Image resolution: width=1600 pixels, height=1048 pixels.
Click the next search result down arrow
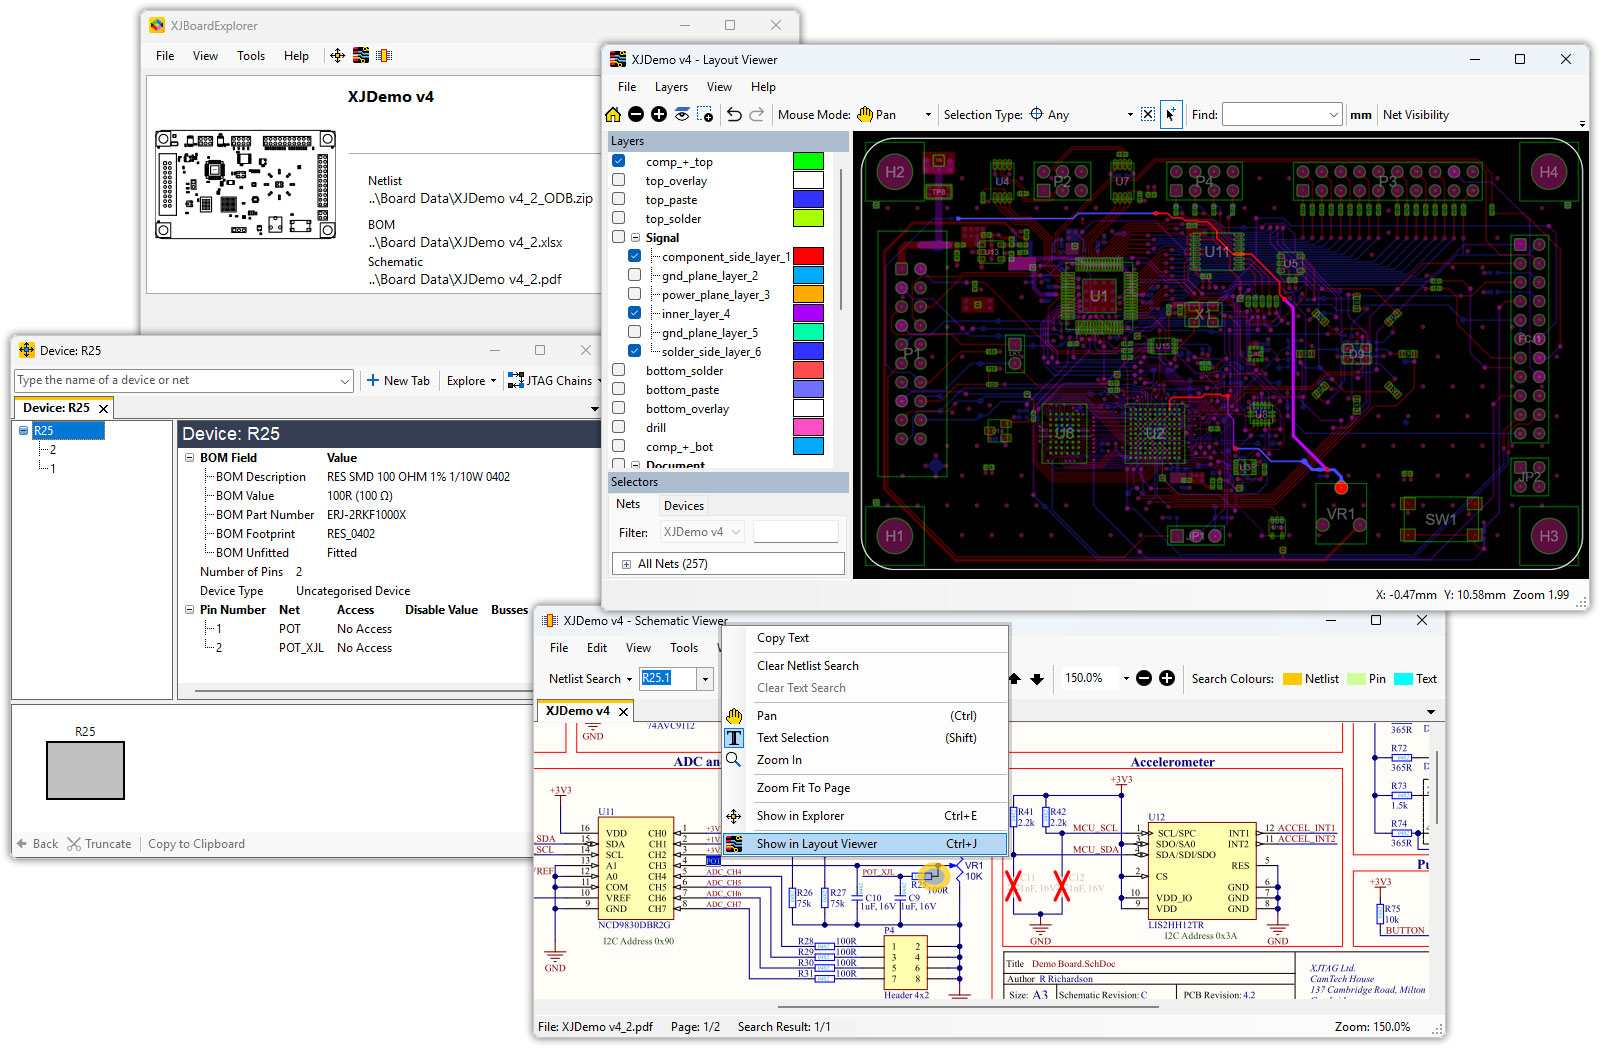pos(1037,679)
